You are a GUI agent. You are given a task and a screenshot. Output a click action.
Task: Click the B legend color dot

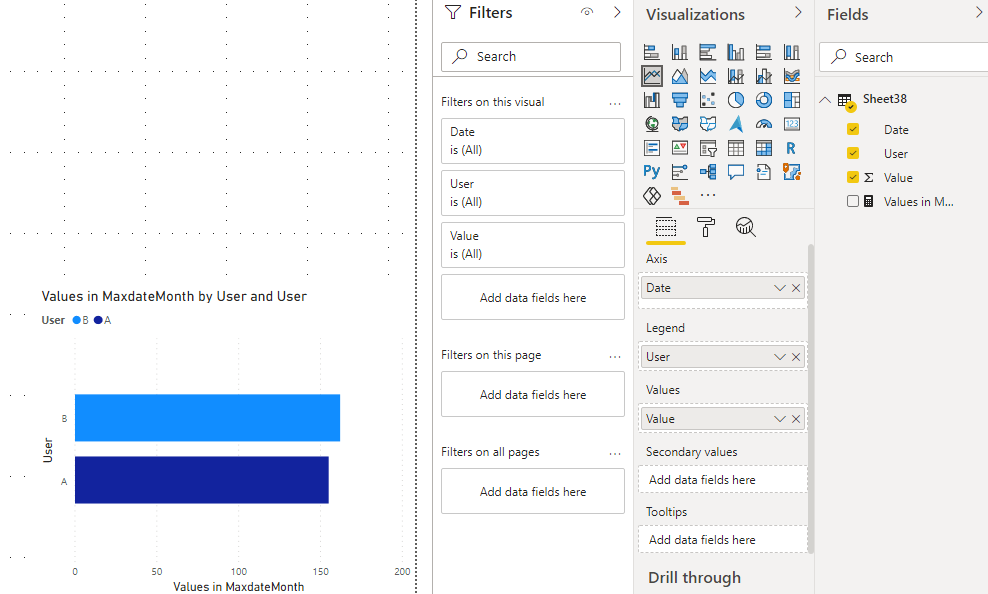(x=77, y=320)
